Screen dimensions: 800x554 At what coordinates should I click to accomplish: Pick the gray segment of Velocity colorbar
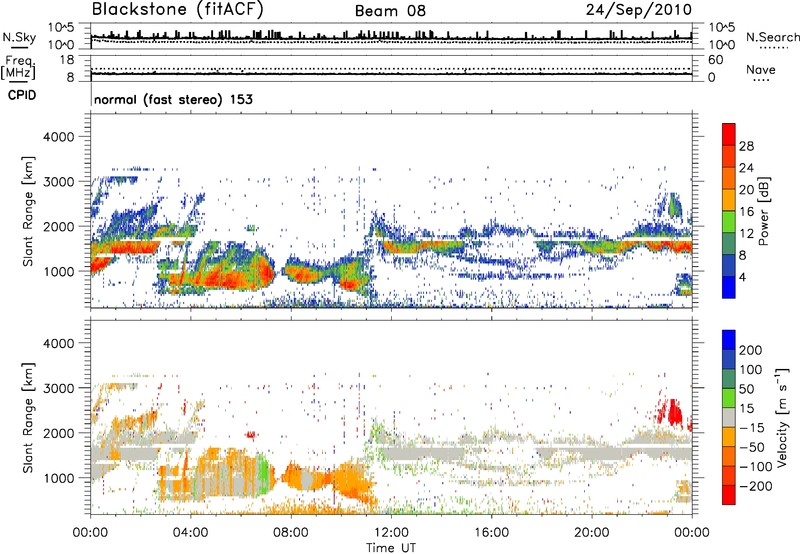(729, 417)
